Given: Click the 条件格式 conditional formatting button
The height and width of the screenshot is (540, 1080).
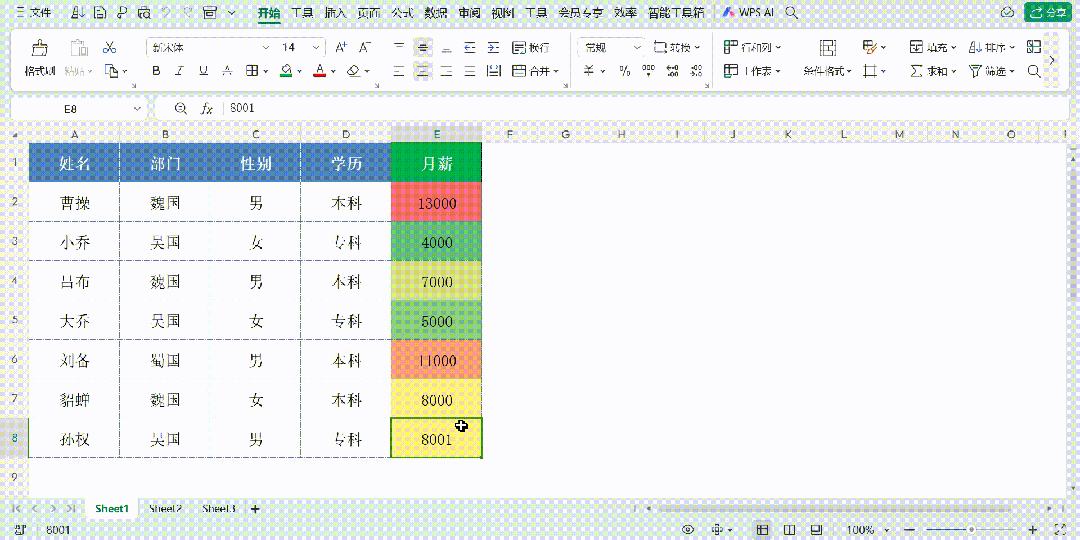Looking at the screenshot, I should [827, 71].
